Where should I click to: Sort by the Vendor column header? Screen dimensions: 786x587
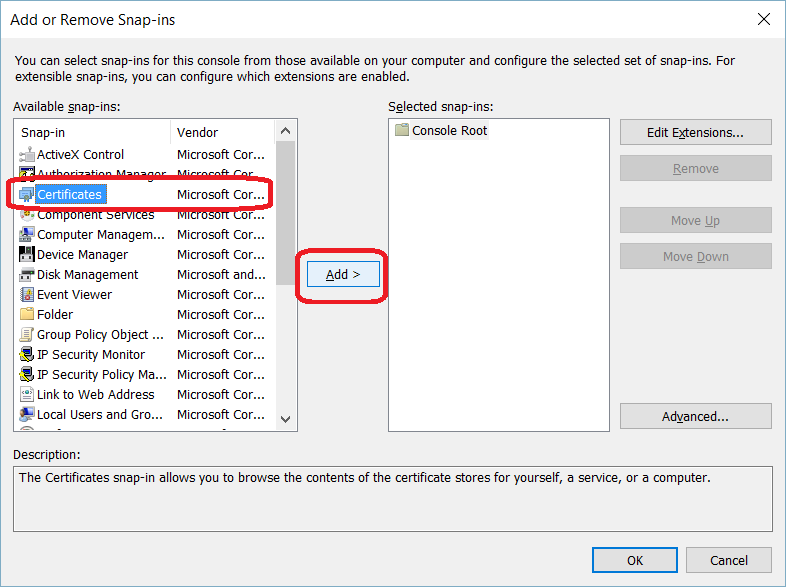tap(220, 132)
